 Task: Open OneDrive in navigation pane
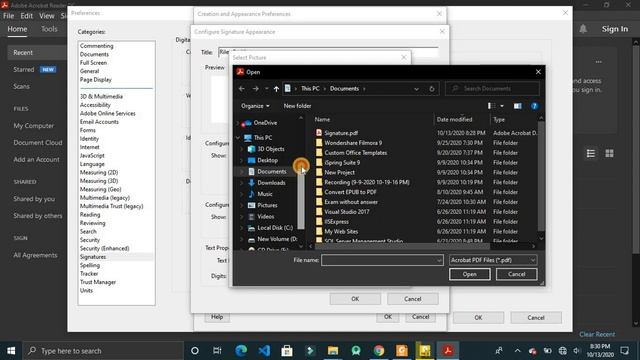pyautogui.click(x=265, y=123)
